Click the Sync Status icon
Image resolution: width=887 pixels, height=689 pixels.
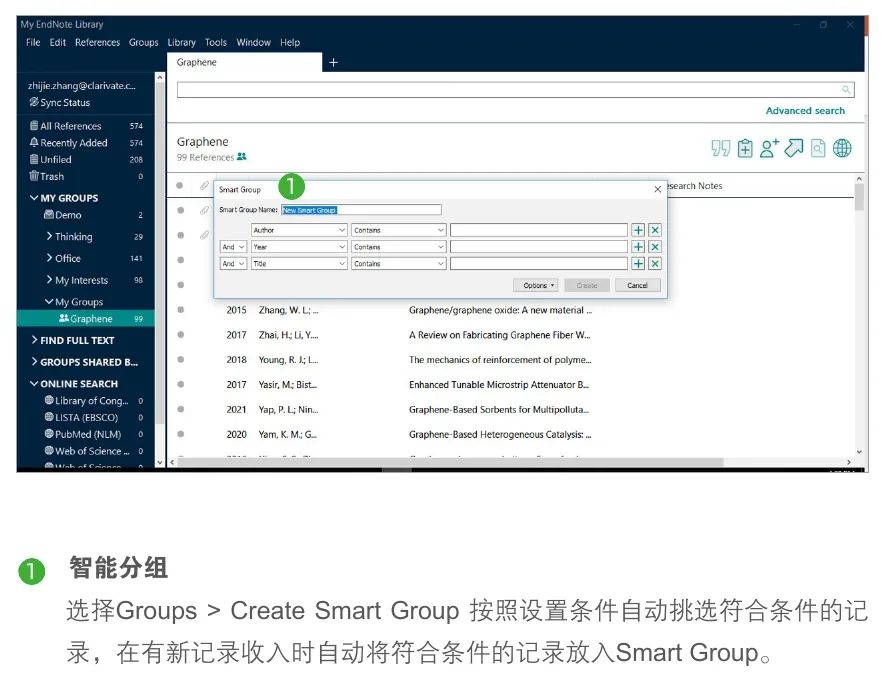coord(34,102)
